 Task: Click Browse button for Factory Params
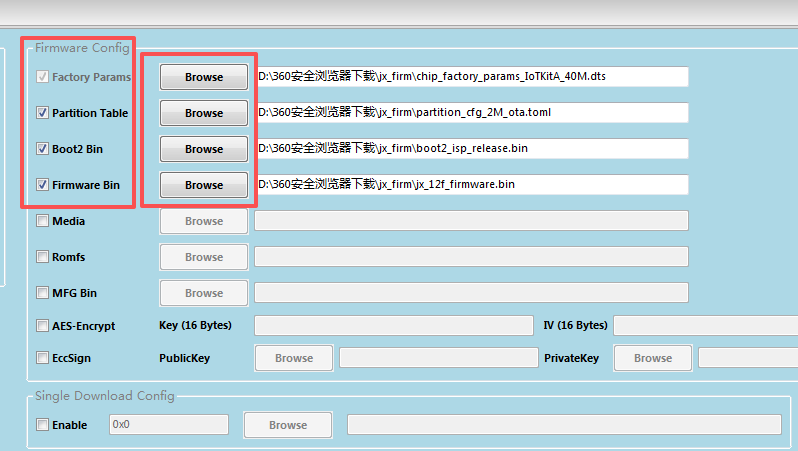[x=203, y=77]
